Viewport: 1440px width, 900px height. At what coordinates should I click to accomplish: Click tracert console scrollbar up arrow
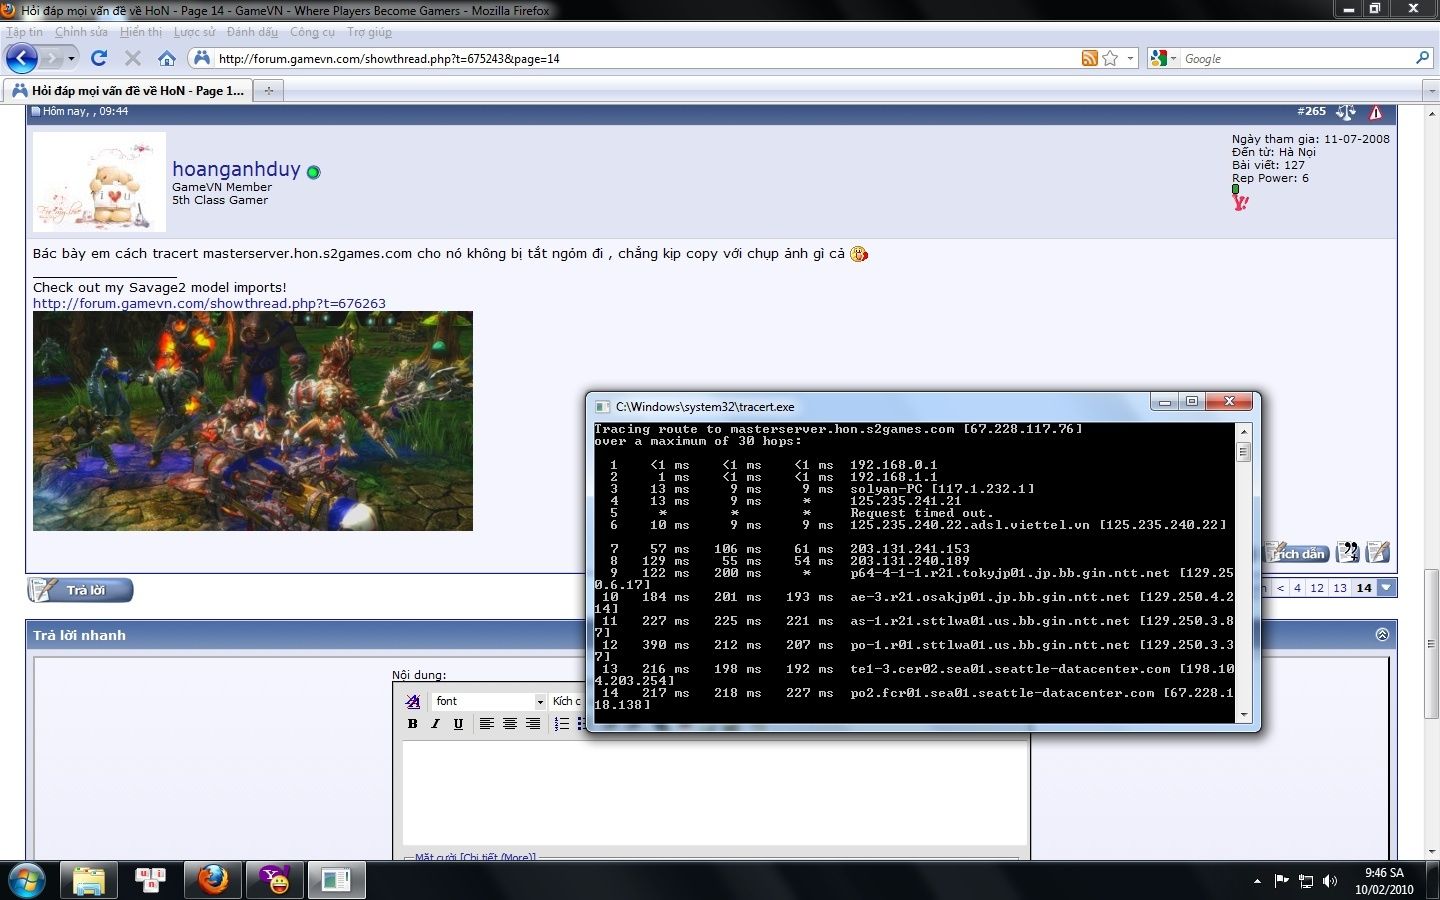click(x=1244, y=431)
